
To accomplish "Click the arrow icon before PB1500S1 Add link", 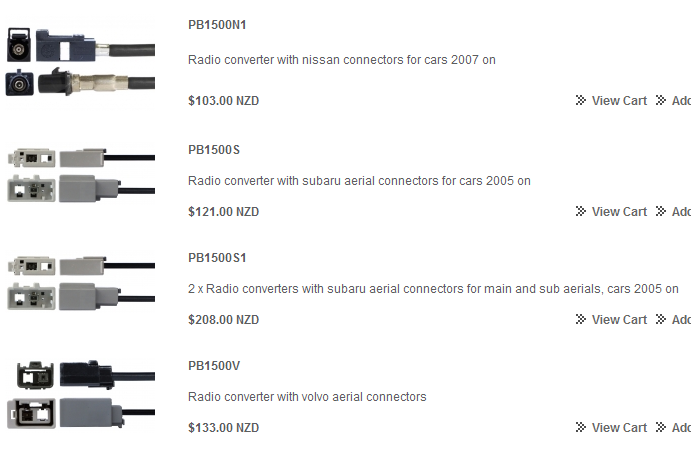I will (x=660, y=320).
